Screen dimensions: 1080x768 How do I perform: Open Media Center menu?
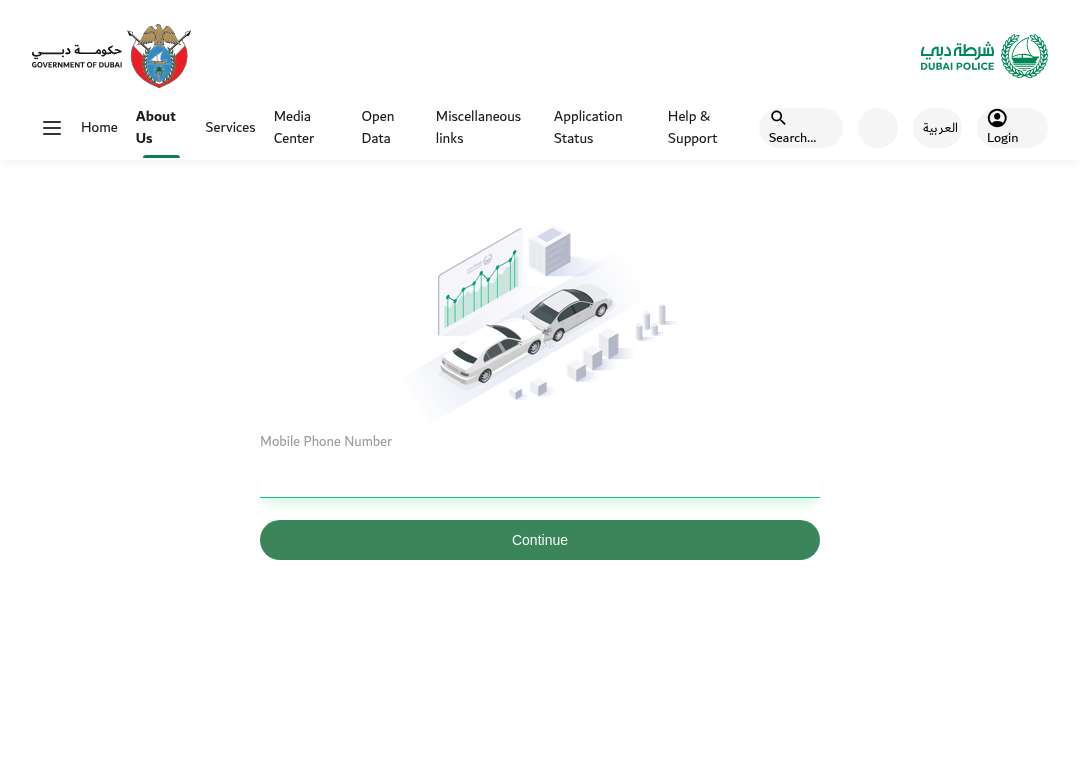click(293, 127)
